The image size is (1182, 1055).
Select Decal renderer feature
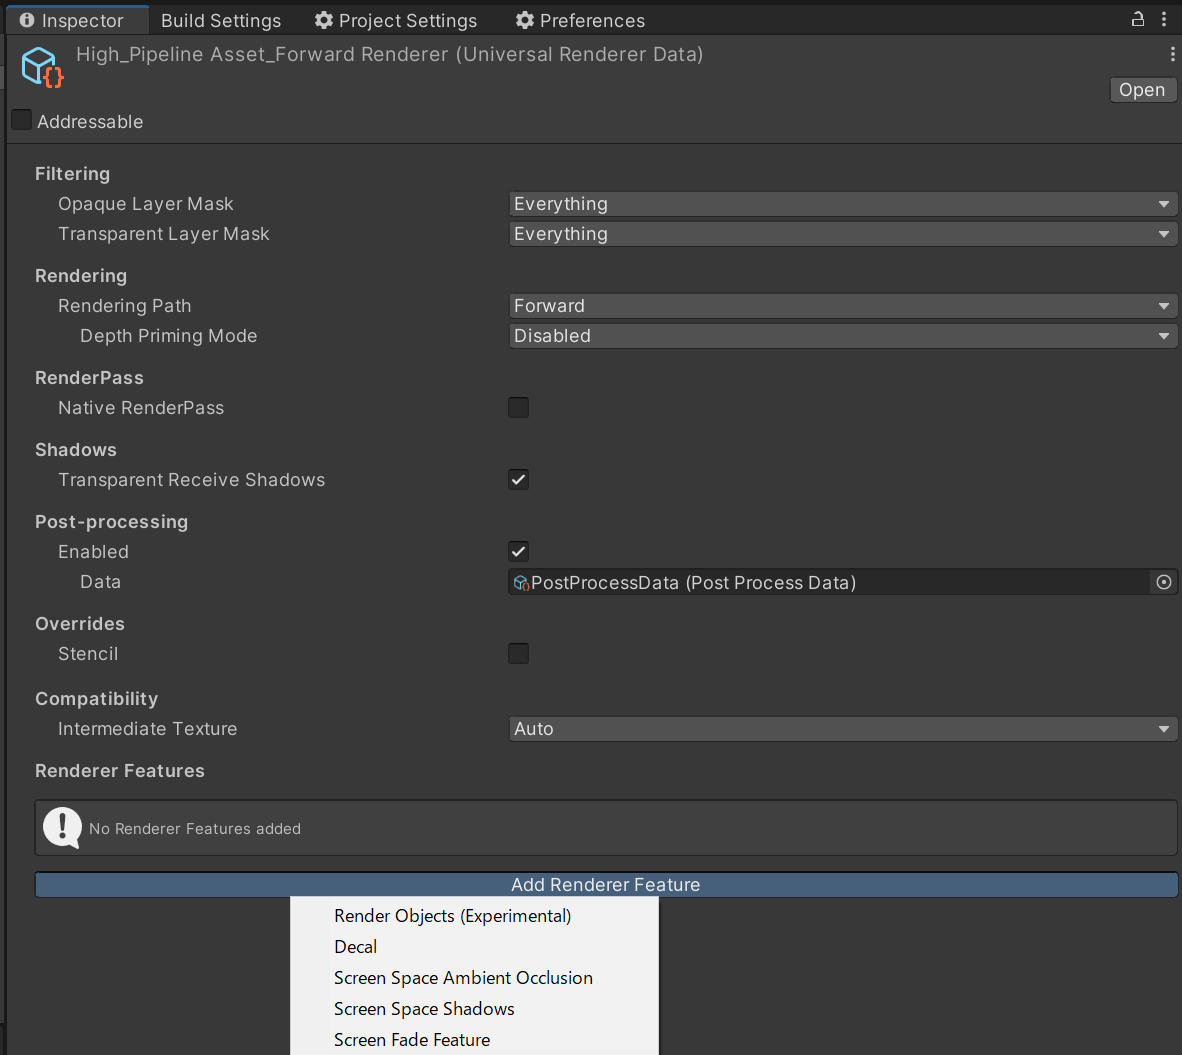pos(474,946)
